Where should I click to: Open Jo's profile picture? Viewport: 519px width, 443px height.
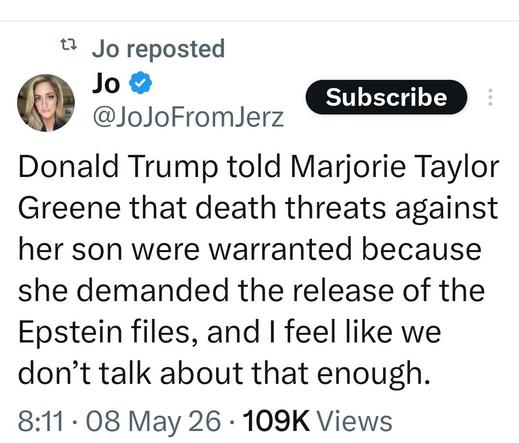(46, 103)
